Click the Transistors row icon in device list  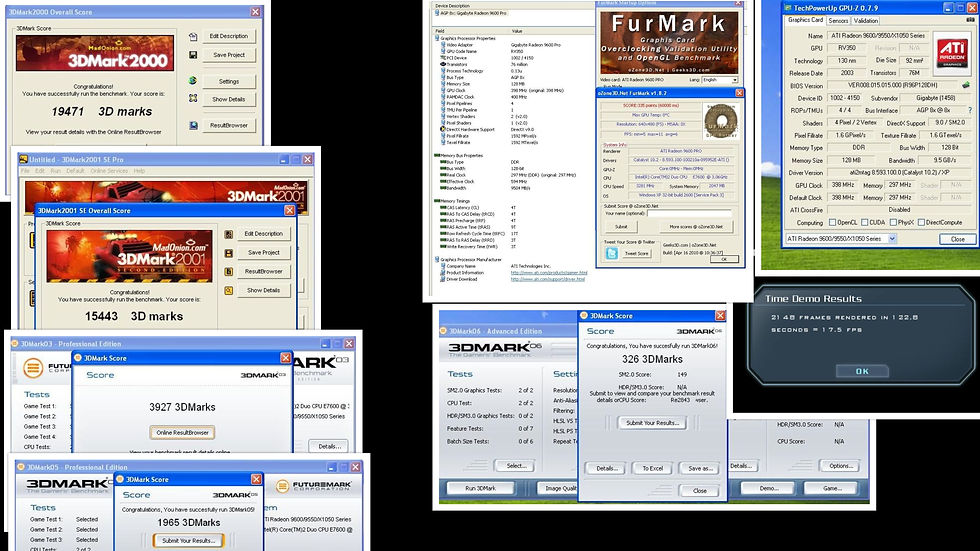point(443,64)
